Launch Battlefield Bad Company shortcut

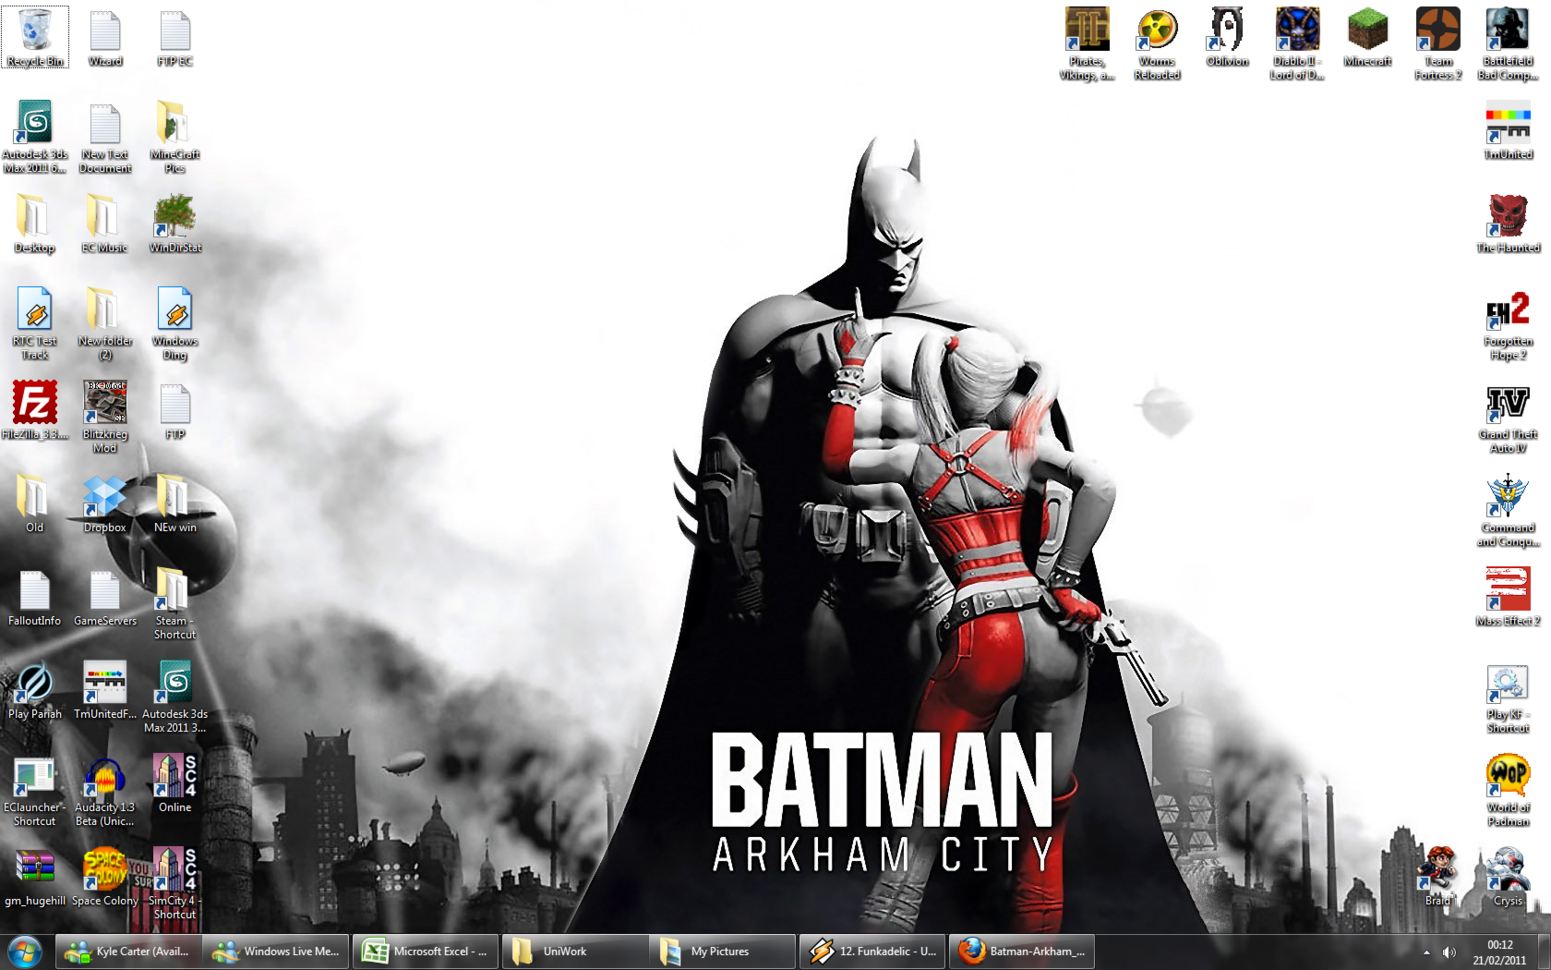pyautogui.click(x=1508, y=44)
